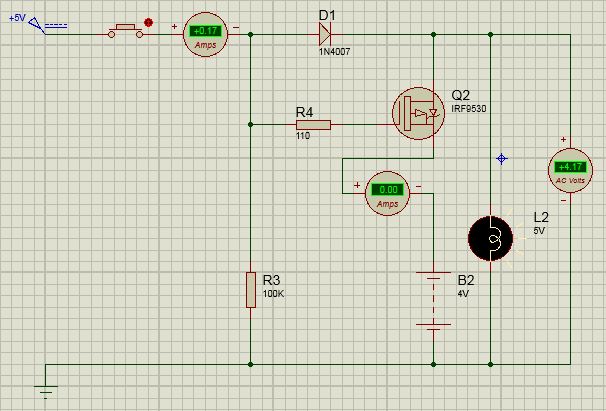Image resolution: width=606 pixels, height=411 pixels.
Task: Click the R3 resistor body
Action: point(249,289)
